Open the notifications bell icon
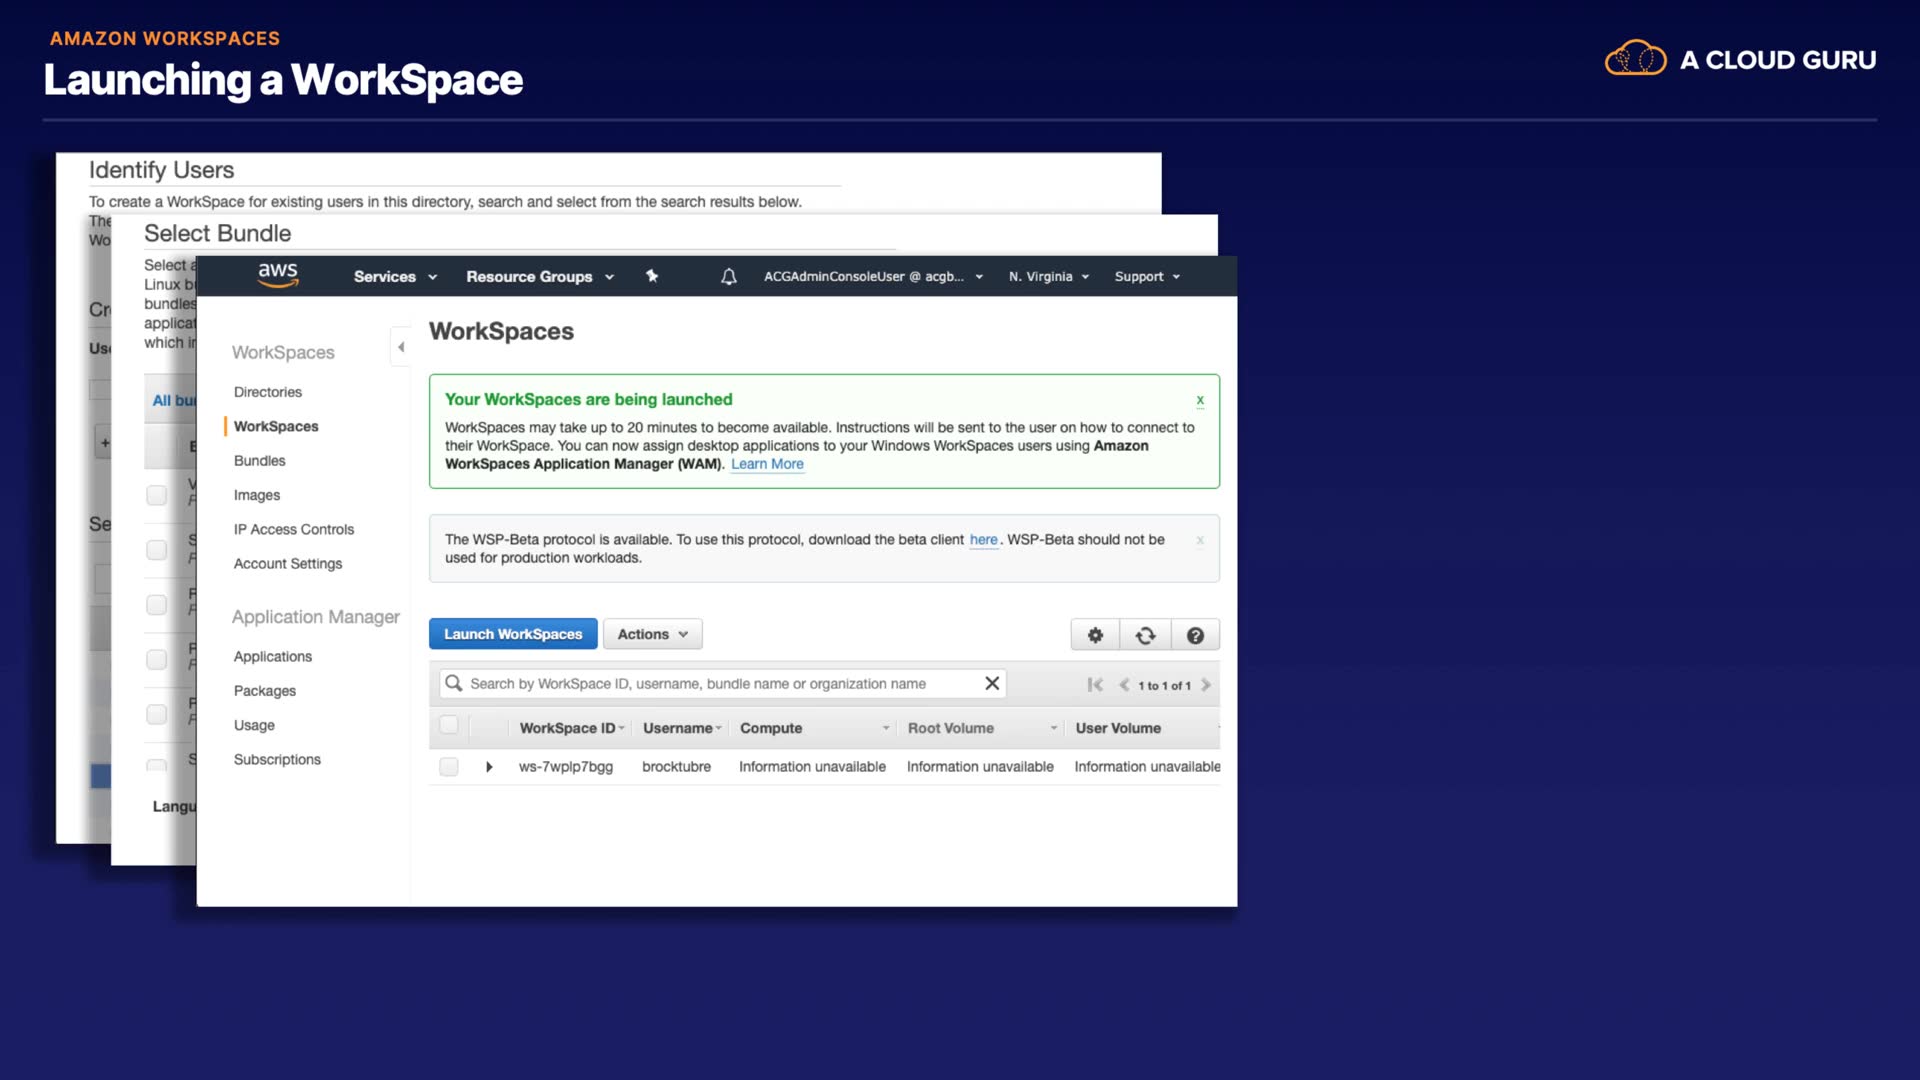Viewport: 1920px width, 1080px height. coord(729,277)
